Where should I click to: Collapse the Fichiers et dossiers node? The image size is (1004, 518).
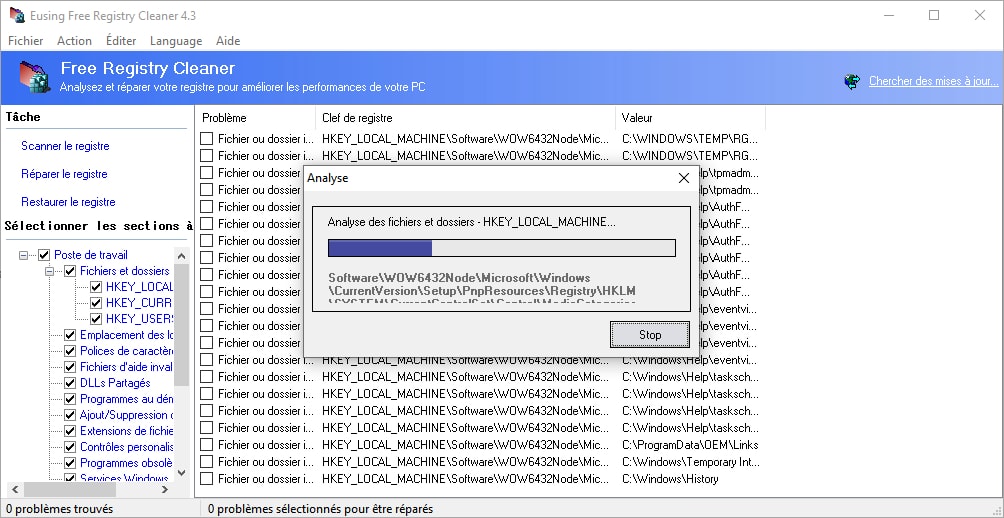(x=49, y=271)
